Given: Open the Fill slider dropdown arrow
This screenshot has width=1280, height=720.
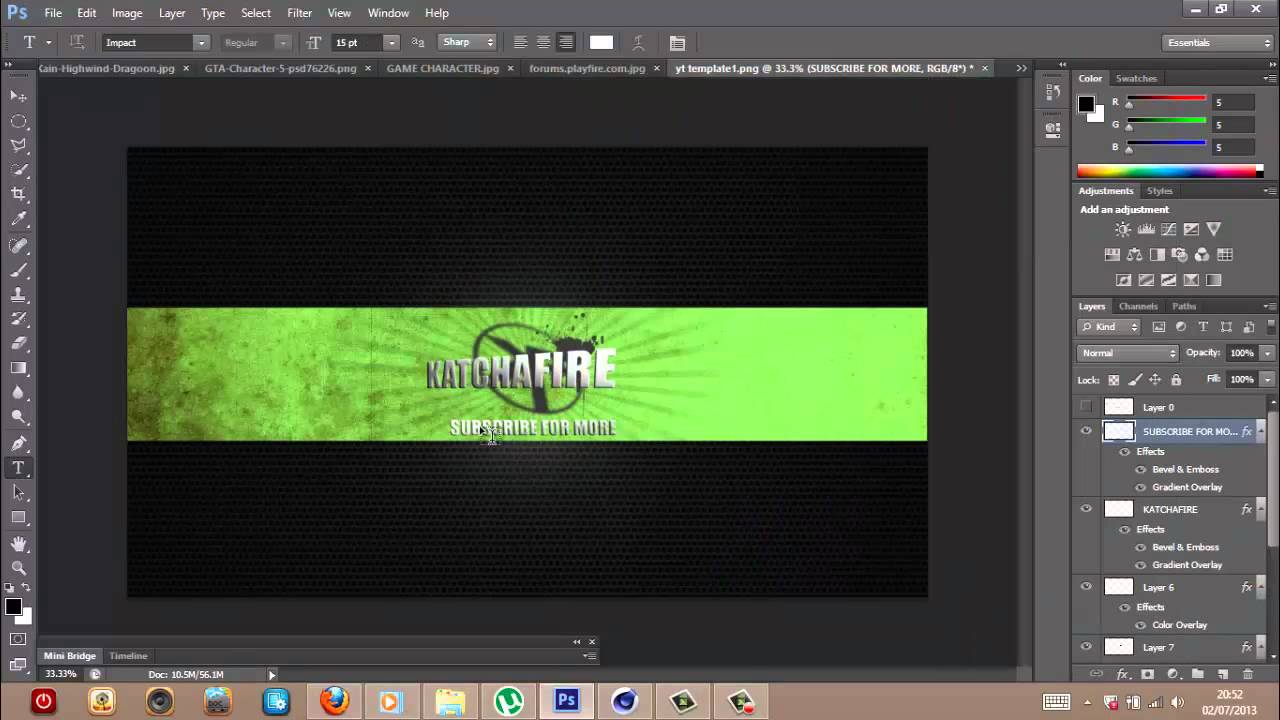Looking at the screenshot, I should [x=1267, y=379].
